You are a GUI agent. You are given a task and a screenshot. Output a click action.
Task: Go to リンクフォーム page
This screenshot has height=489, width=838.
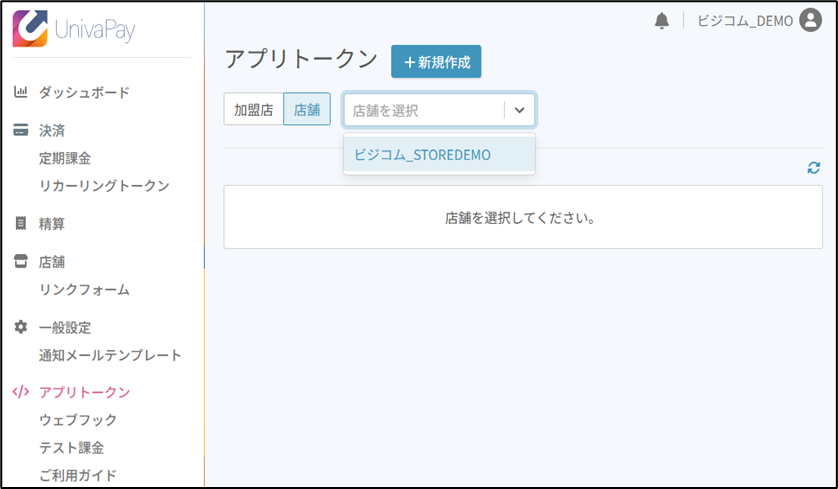pyautogui.click(x=84, y=290)
